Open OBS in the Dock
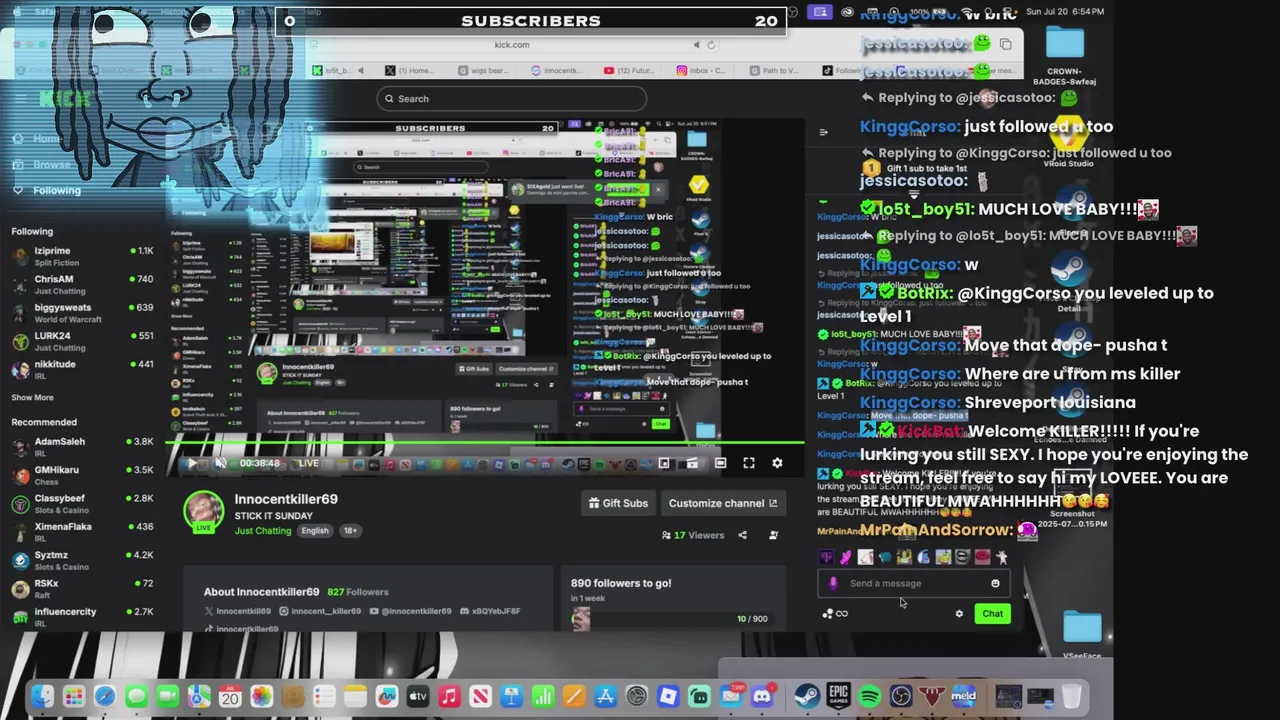 tap(901, 696)
